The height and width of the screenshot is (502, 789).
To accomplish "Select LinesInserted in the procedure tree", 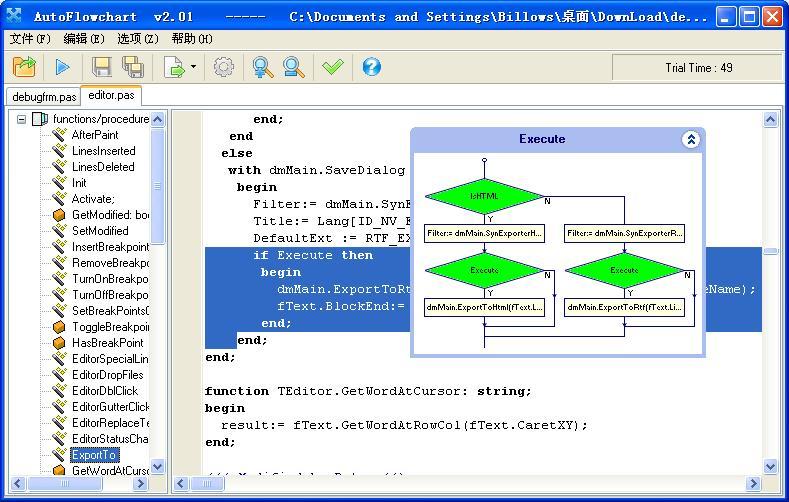I will (104, 151).
